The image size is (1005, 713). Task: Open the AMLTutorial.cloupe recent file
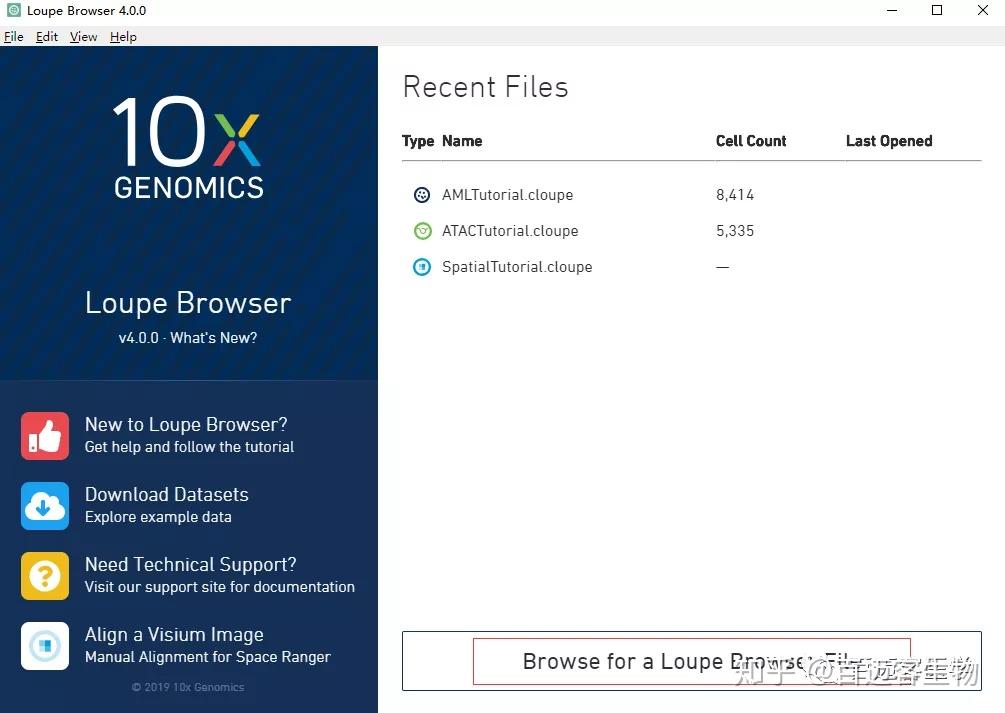(x=507, y=194)
